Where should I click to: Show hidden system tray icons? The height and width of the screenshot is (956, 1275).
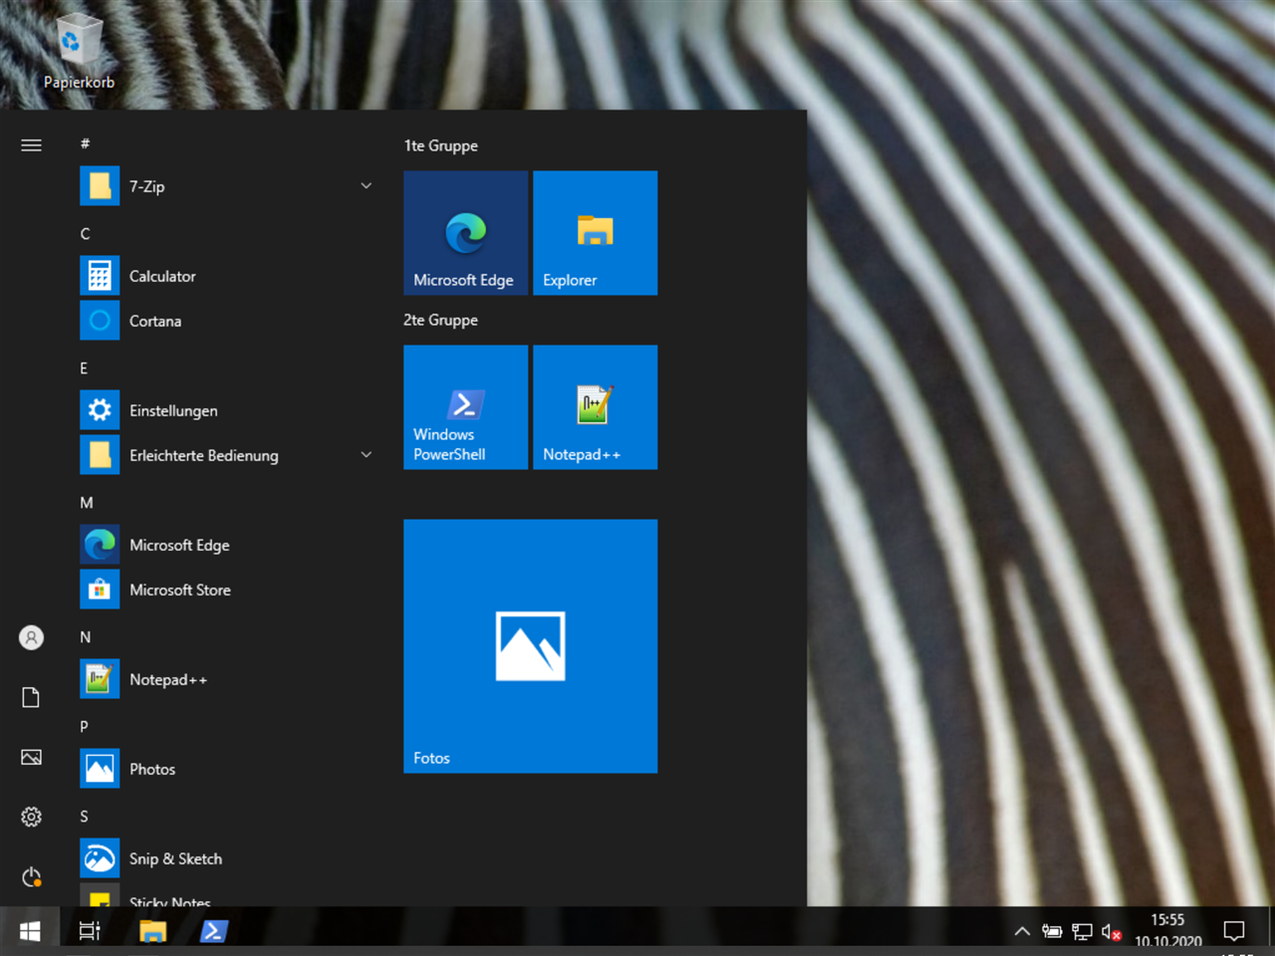1021,931
